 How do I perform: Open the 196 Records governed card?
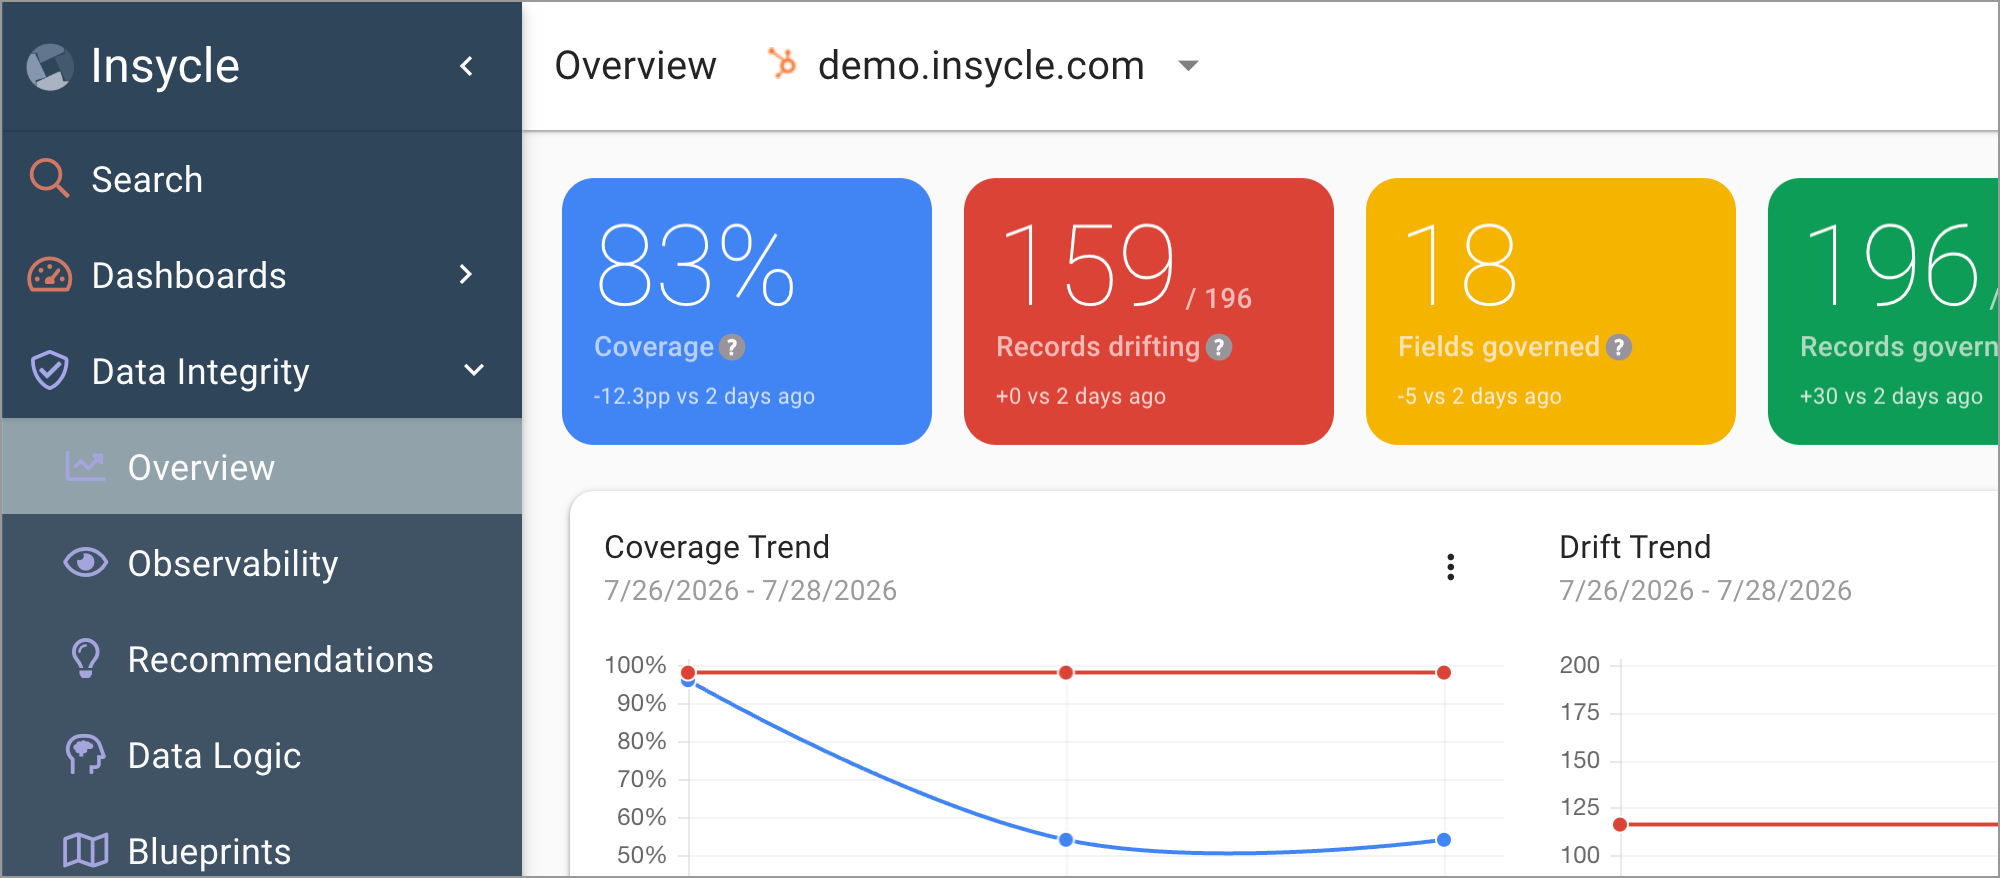[1884, 311]
